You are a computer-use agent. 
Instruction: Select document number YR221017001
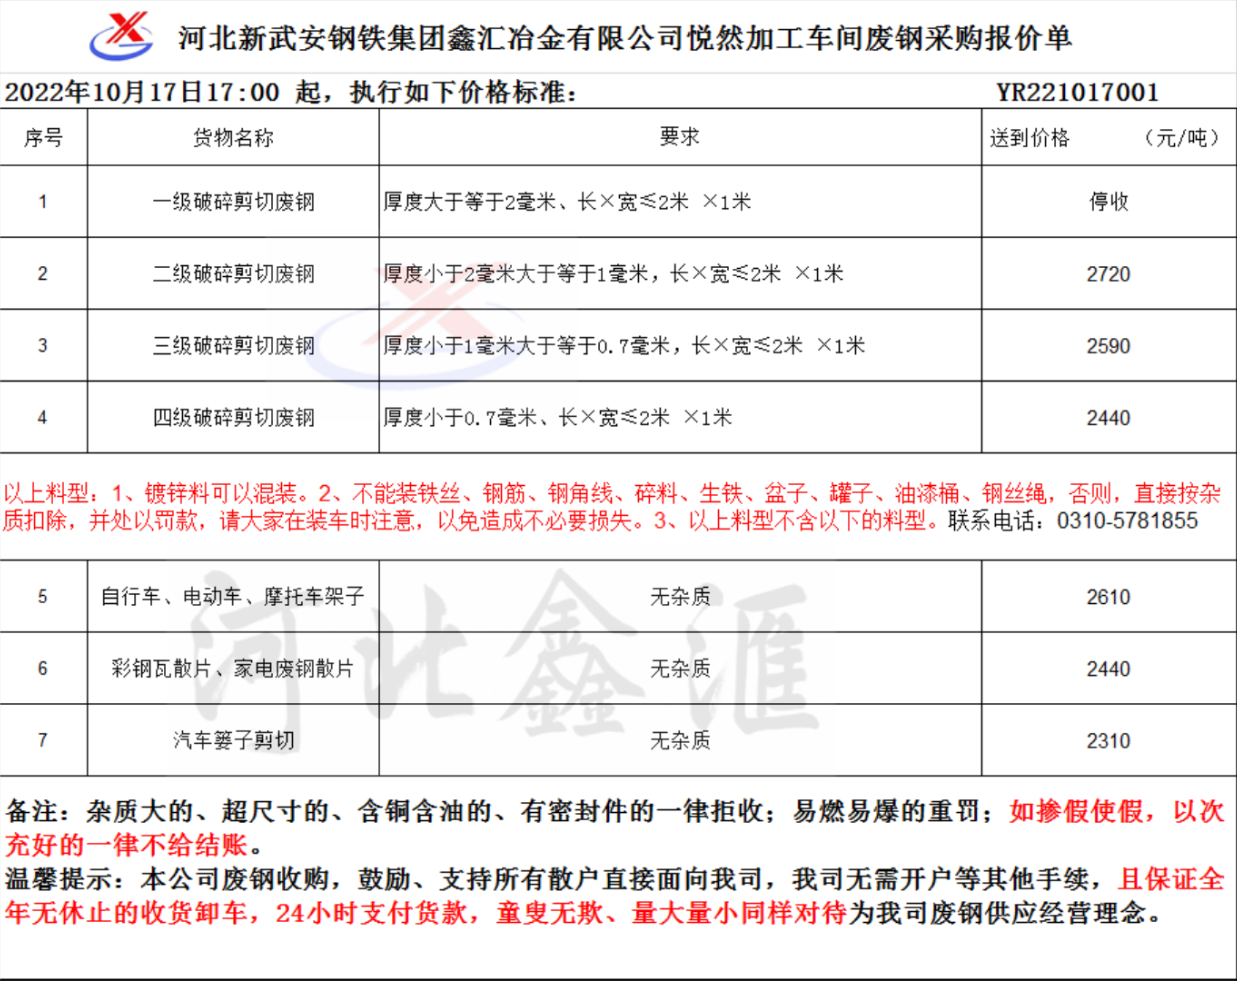pyautogui.click(x=1077, y=93)
